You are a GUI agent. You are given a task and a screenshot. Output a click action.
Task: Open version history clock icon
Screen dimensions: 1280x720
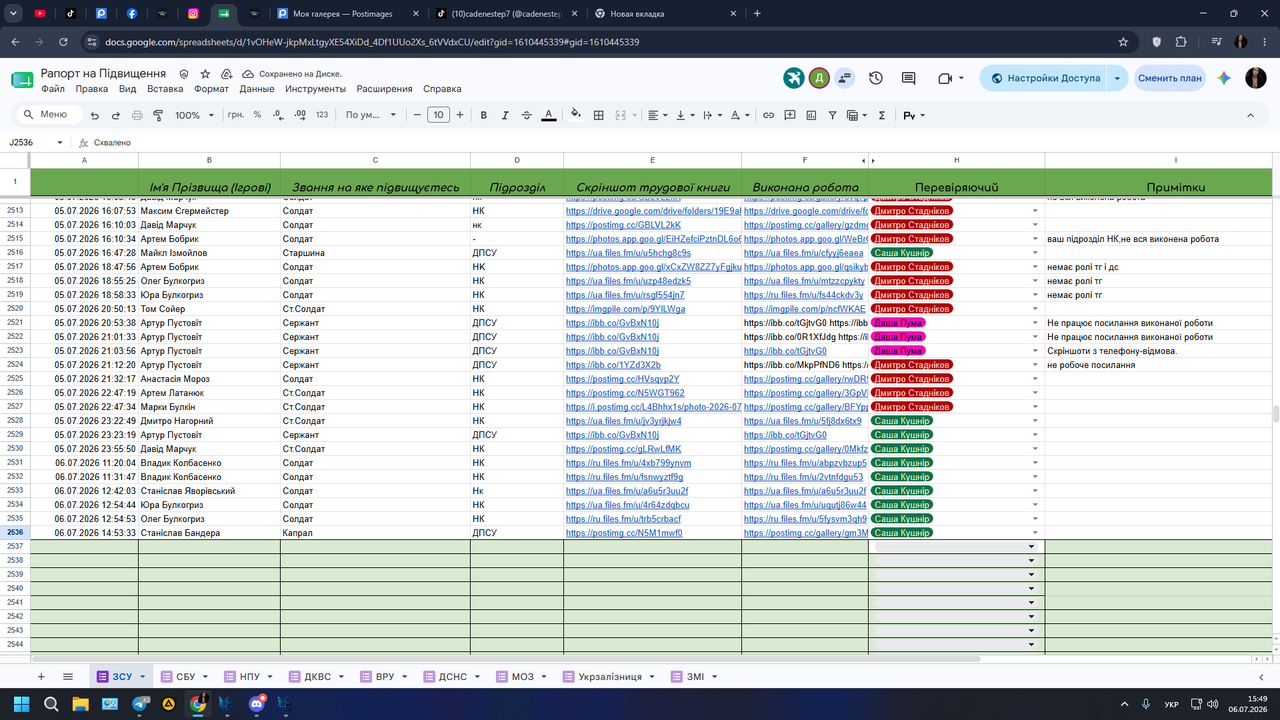(876, 78)
